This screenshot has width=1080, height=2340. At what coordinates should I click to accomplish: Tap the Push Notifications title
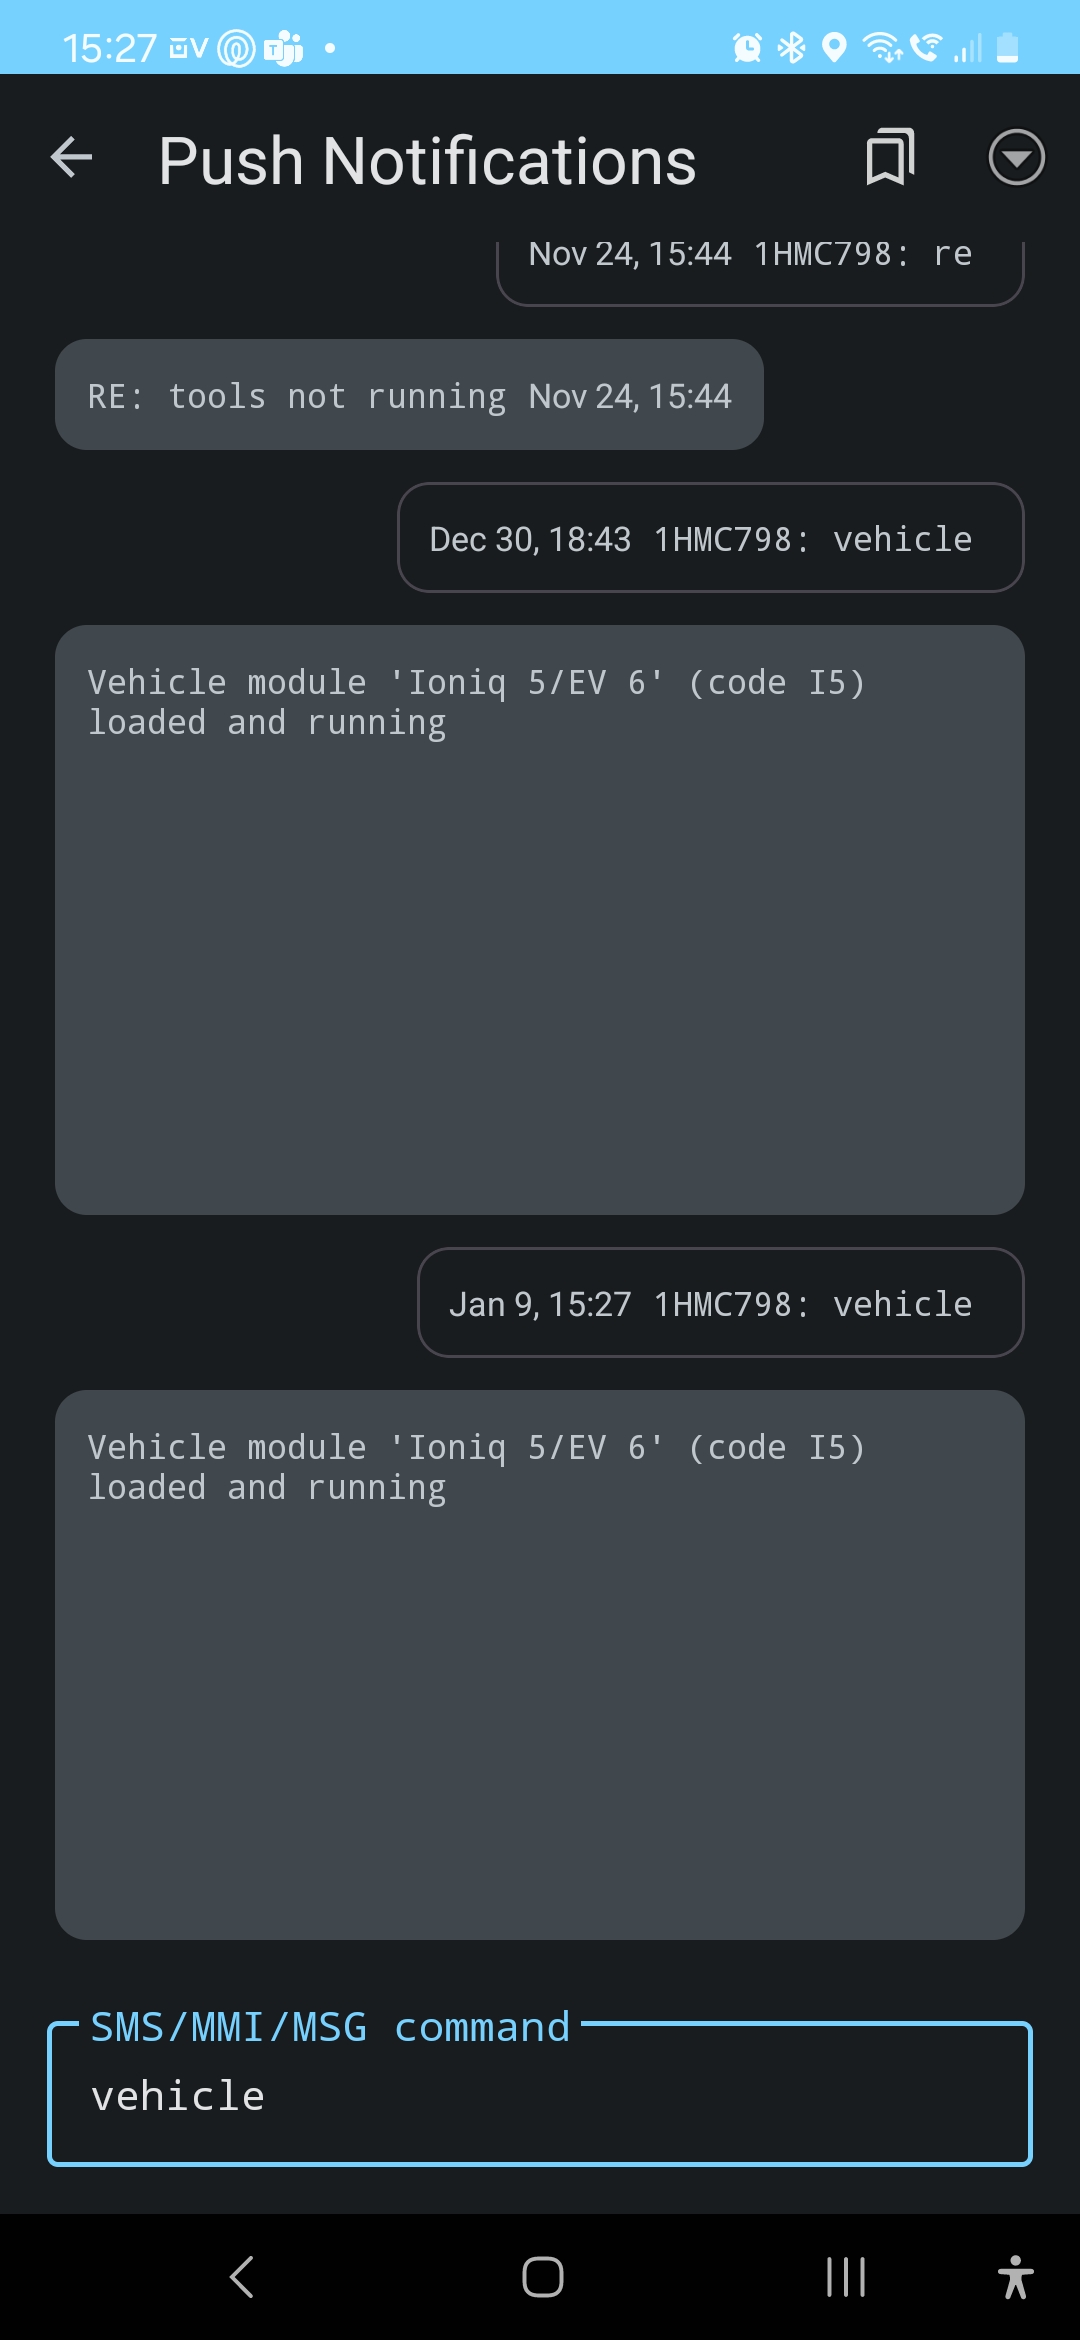(x=427, y=161)
